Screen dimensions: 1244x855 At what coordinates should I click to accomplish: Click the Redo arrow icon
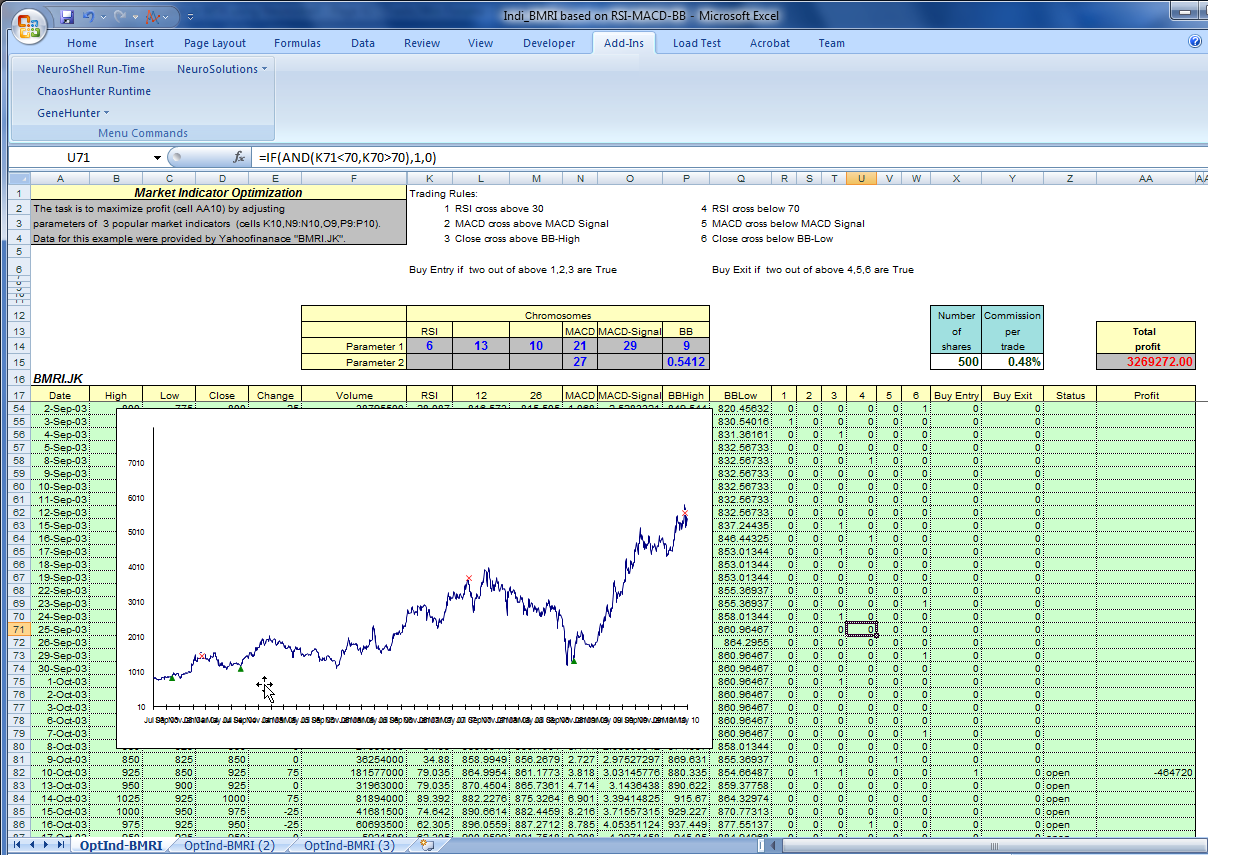(x=121, y=16)
